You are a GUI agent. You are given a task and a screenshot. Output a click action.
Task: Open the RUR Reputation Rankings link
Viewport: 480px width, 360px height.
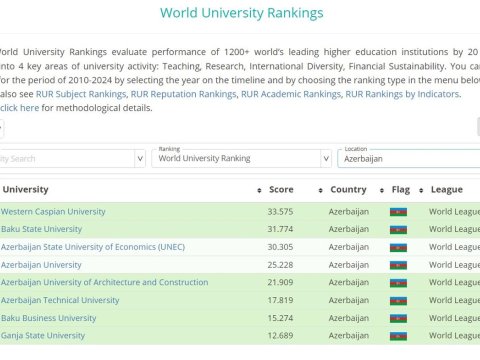pos(183,94)
